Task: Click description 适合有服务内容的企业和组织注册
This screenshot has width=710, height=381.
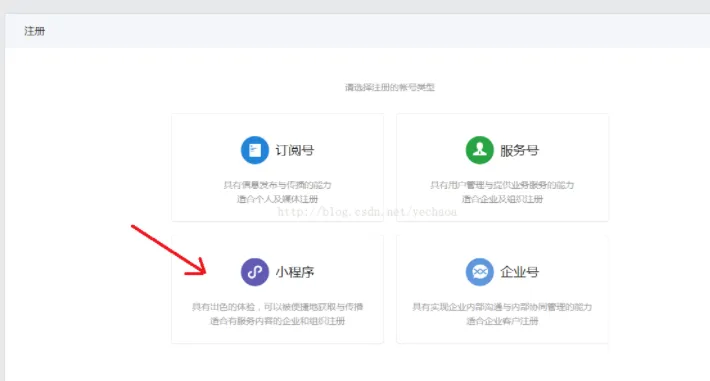Action: pos(278,321)
